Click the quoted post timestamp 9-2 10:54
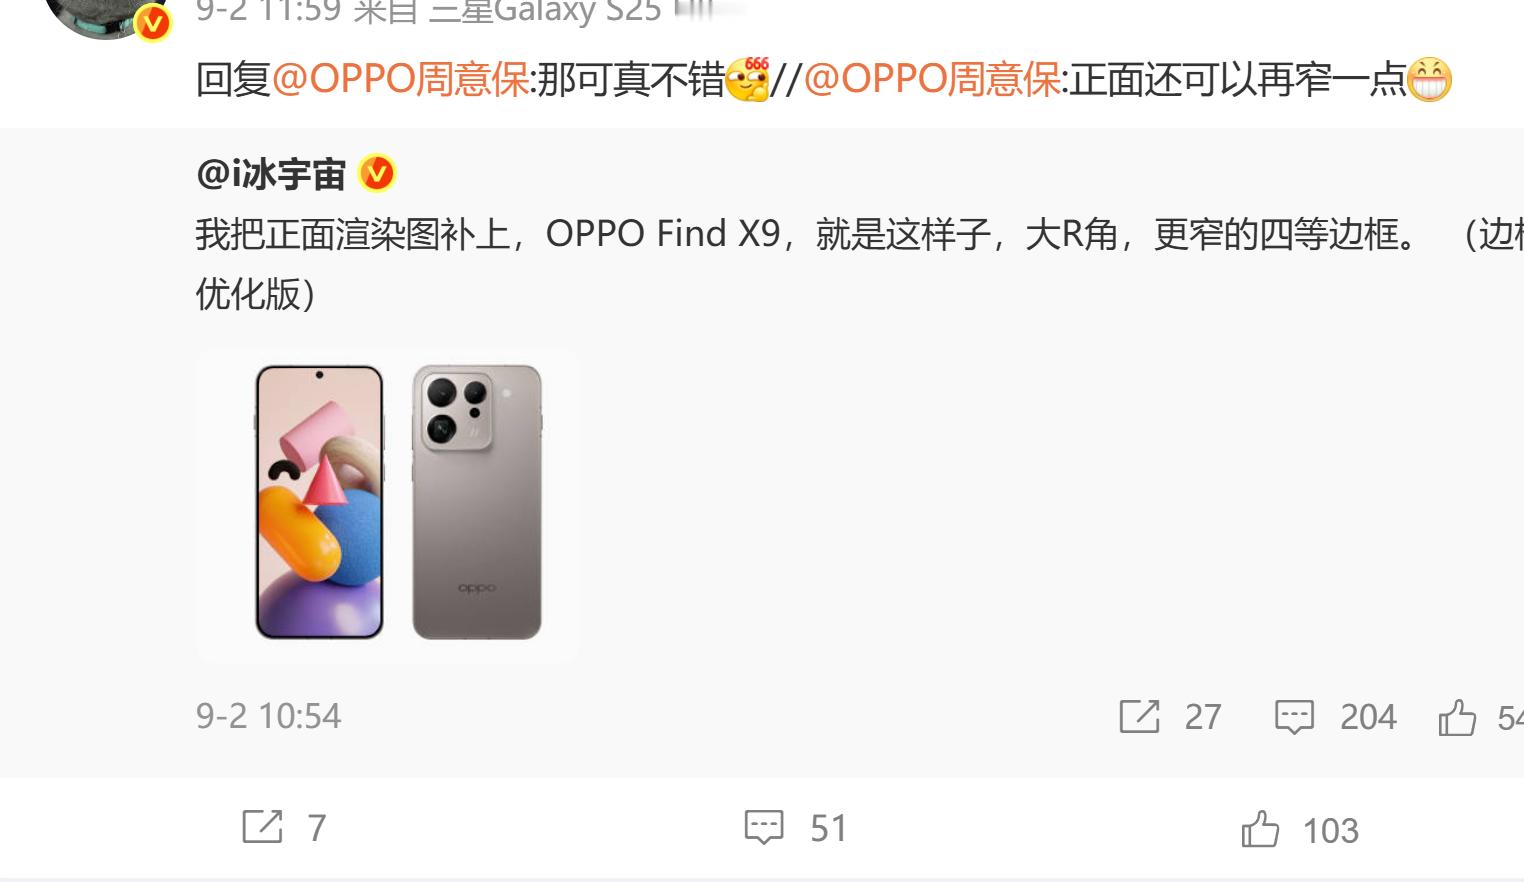The image size is (1524, 882). (268, 716)
